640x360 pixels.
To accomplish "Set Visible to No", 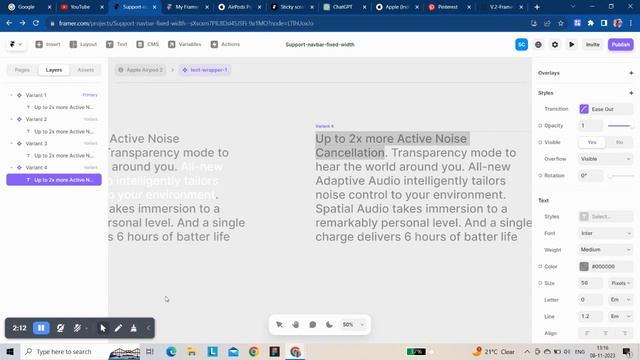I will (x=619, y=142).
